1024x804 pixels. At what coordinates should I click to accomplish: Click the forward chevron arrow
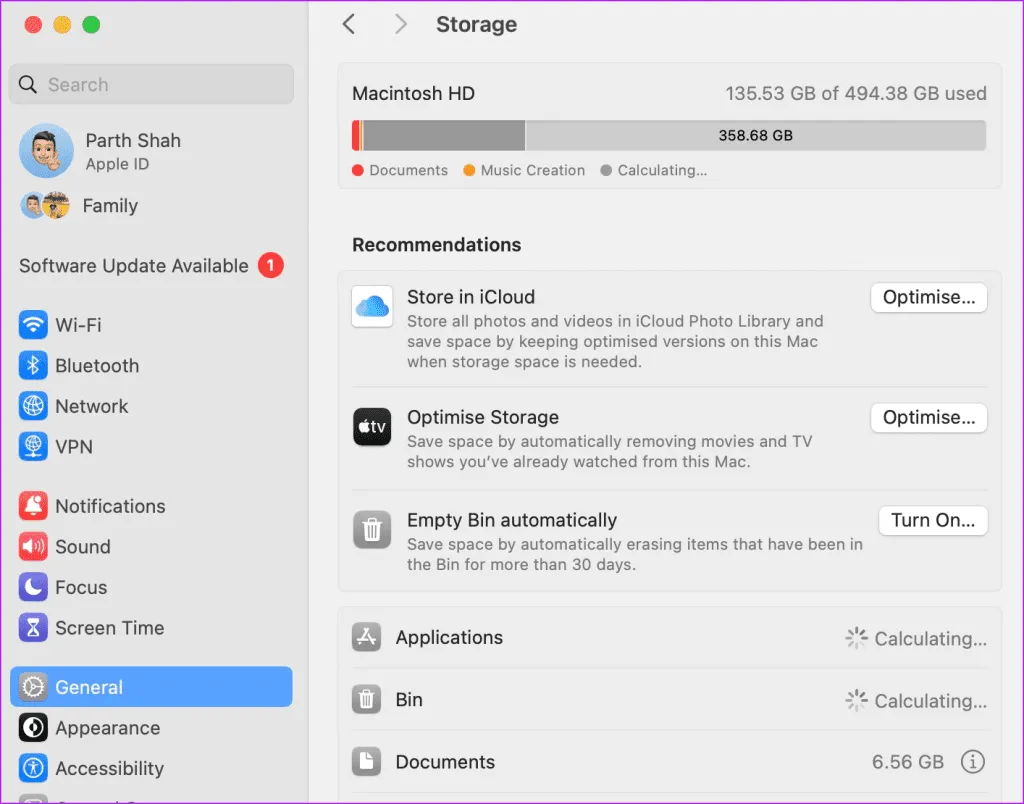401,24
